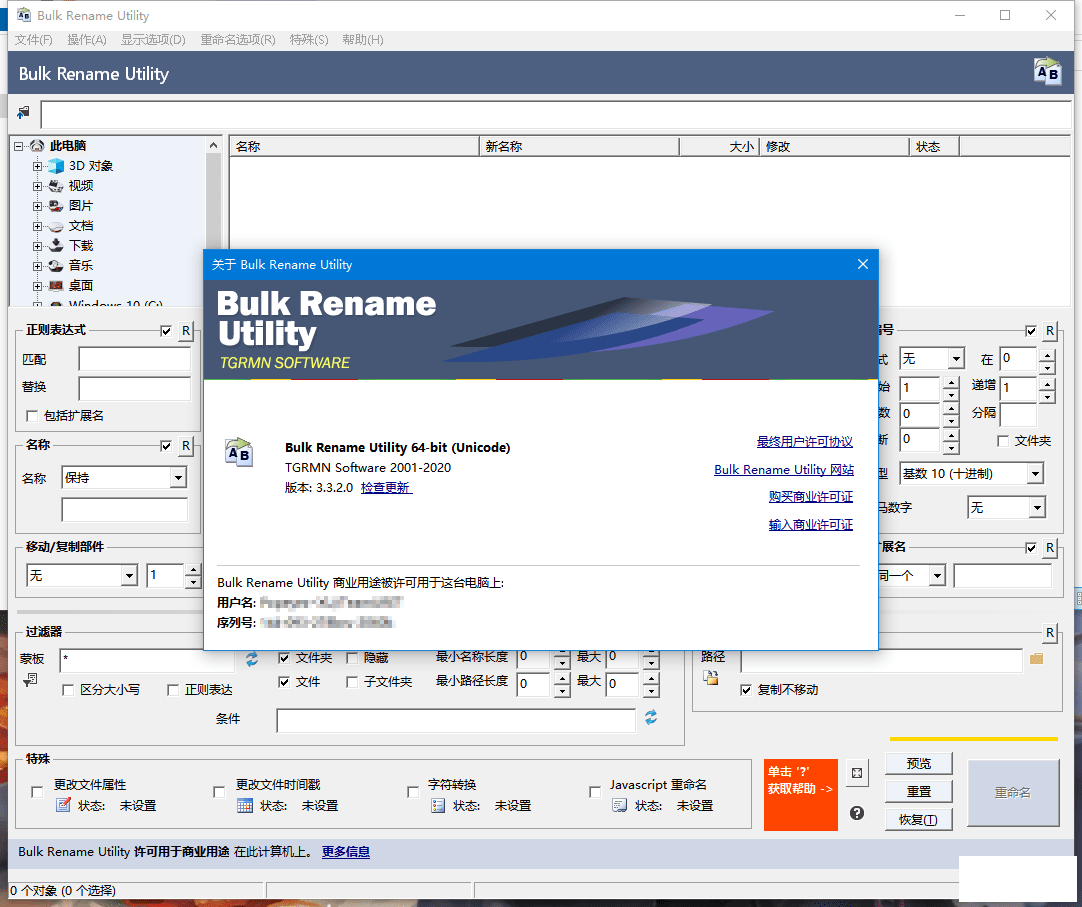Click the 重置 button
This screenshot has width=1082, height=907.
click(x=918, y=791)
